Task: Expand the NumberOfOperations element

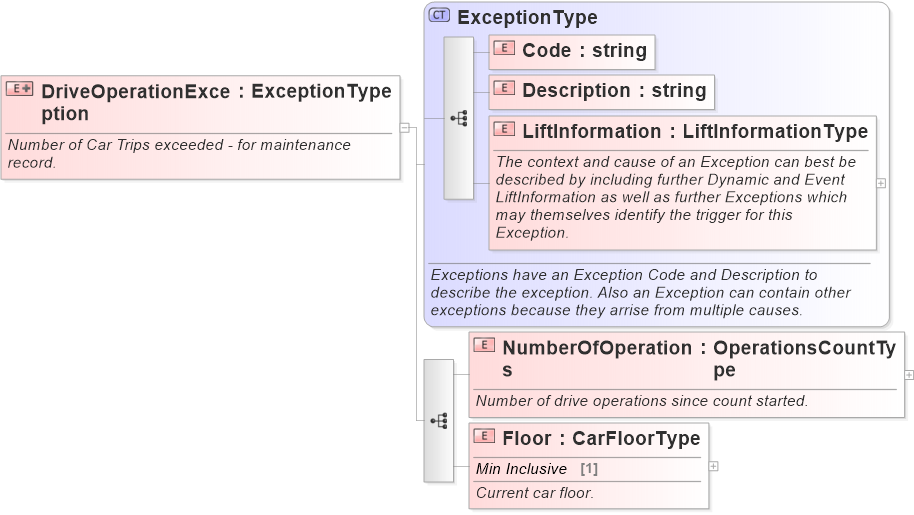Action: point(909,375)
